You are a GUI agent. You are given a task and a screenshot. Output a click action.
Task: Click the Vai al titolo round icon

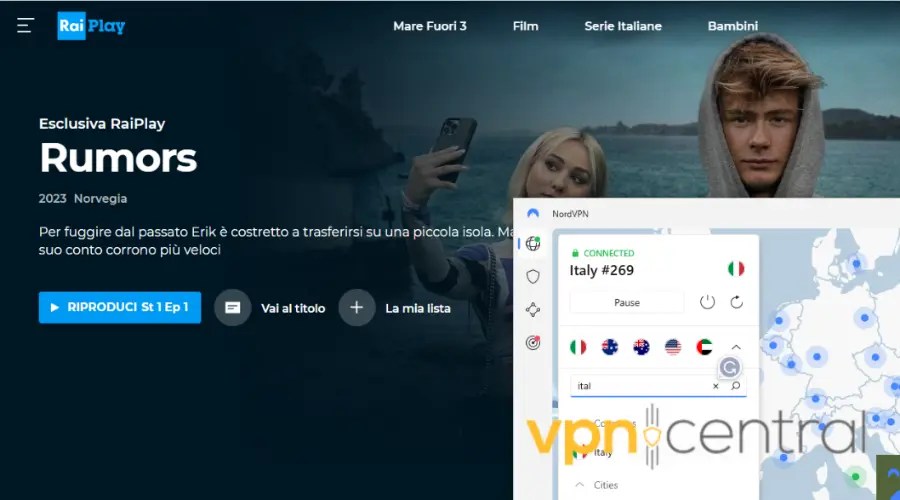(232, 308)
